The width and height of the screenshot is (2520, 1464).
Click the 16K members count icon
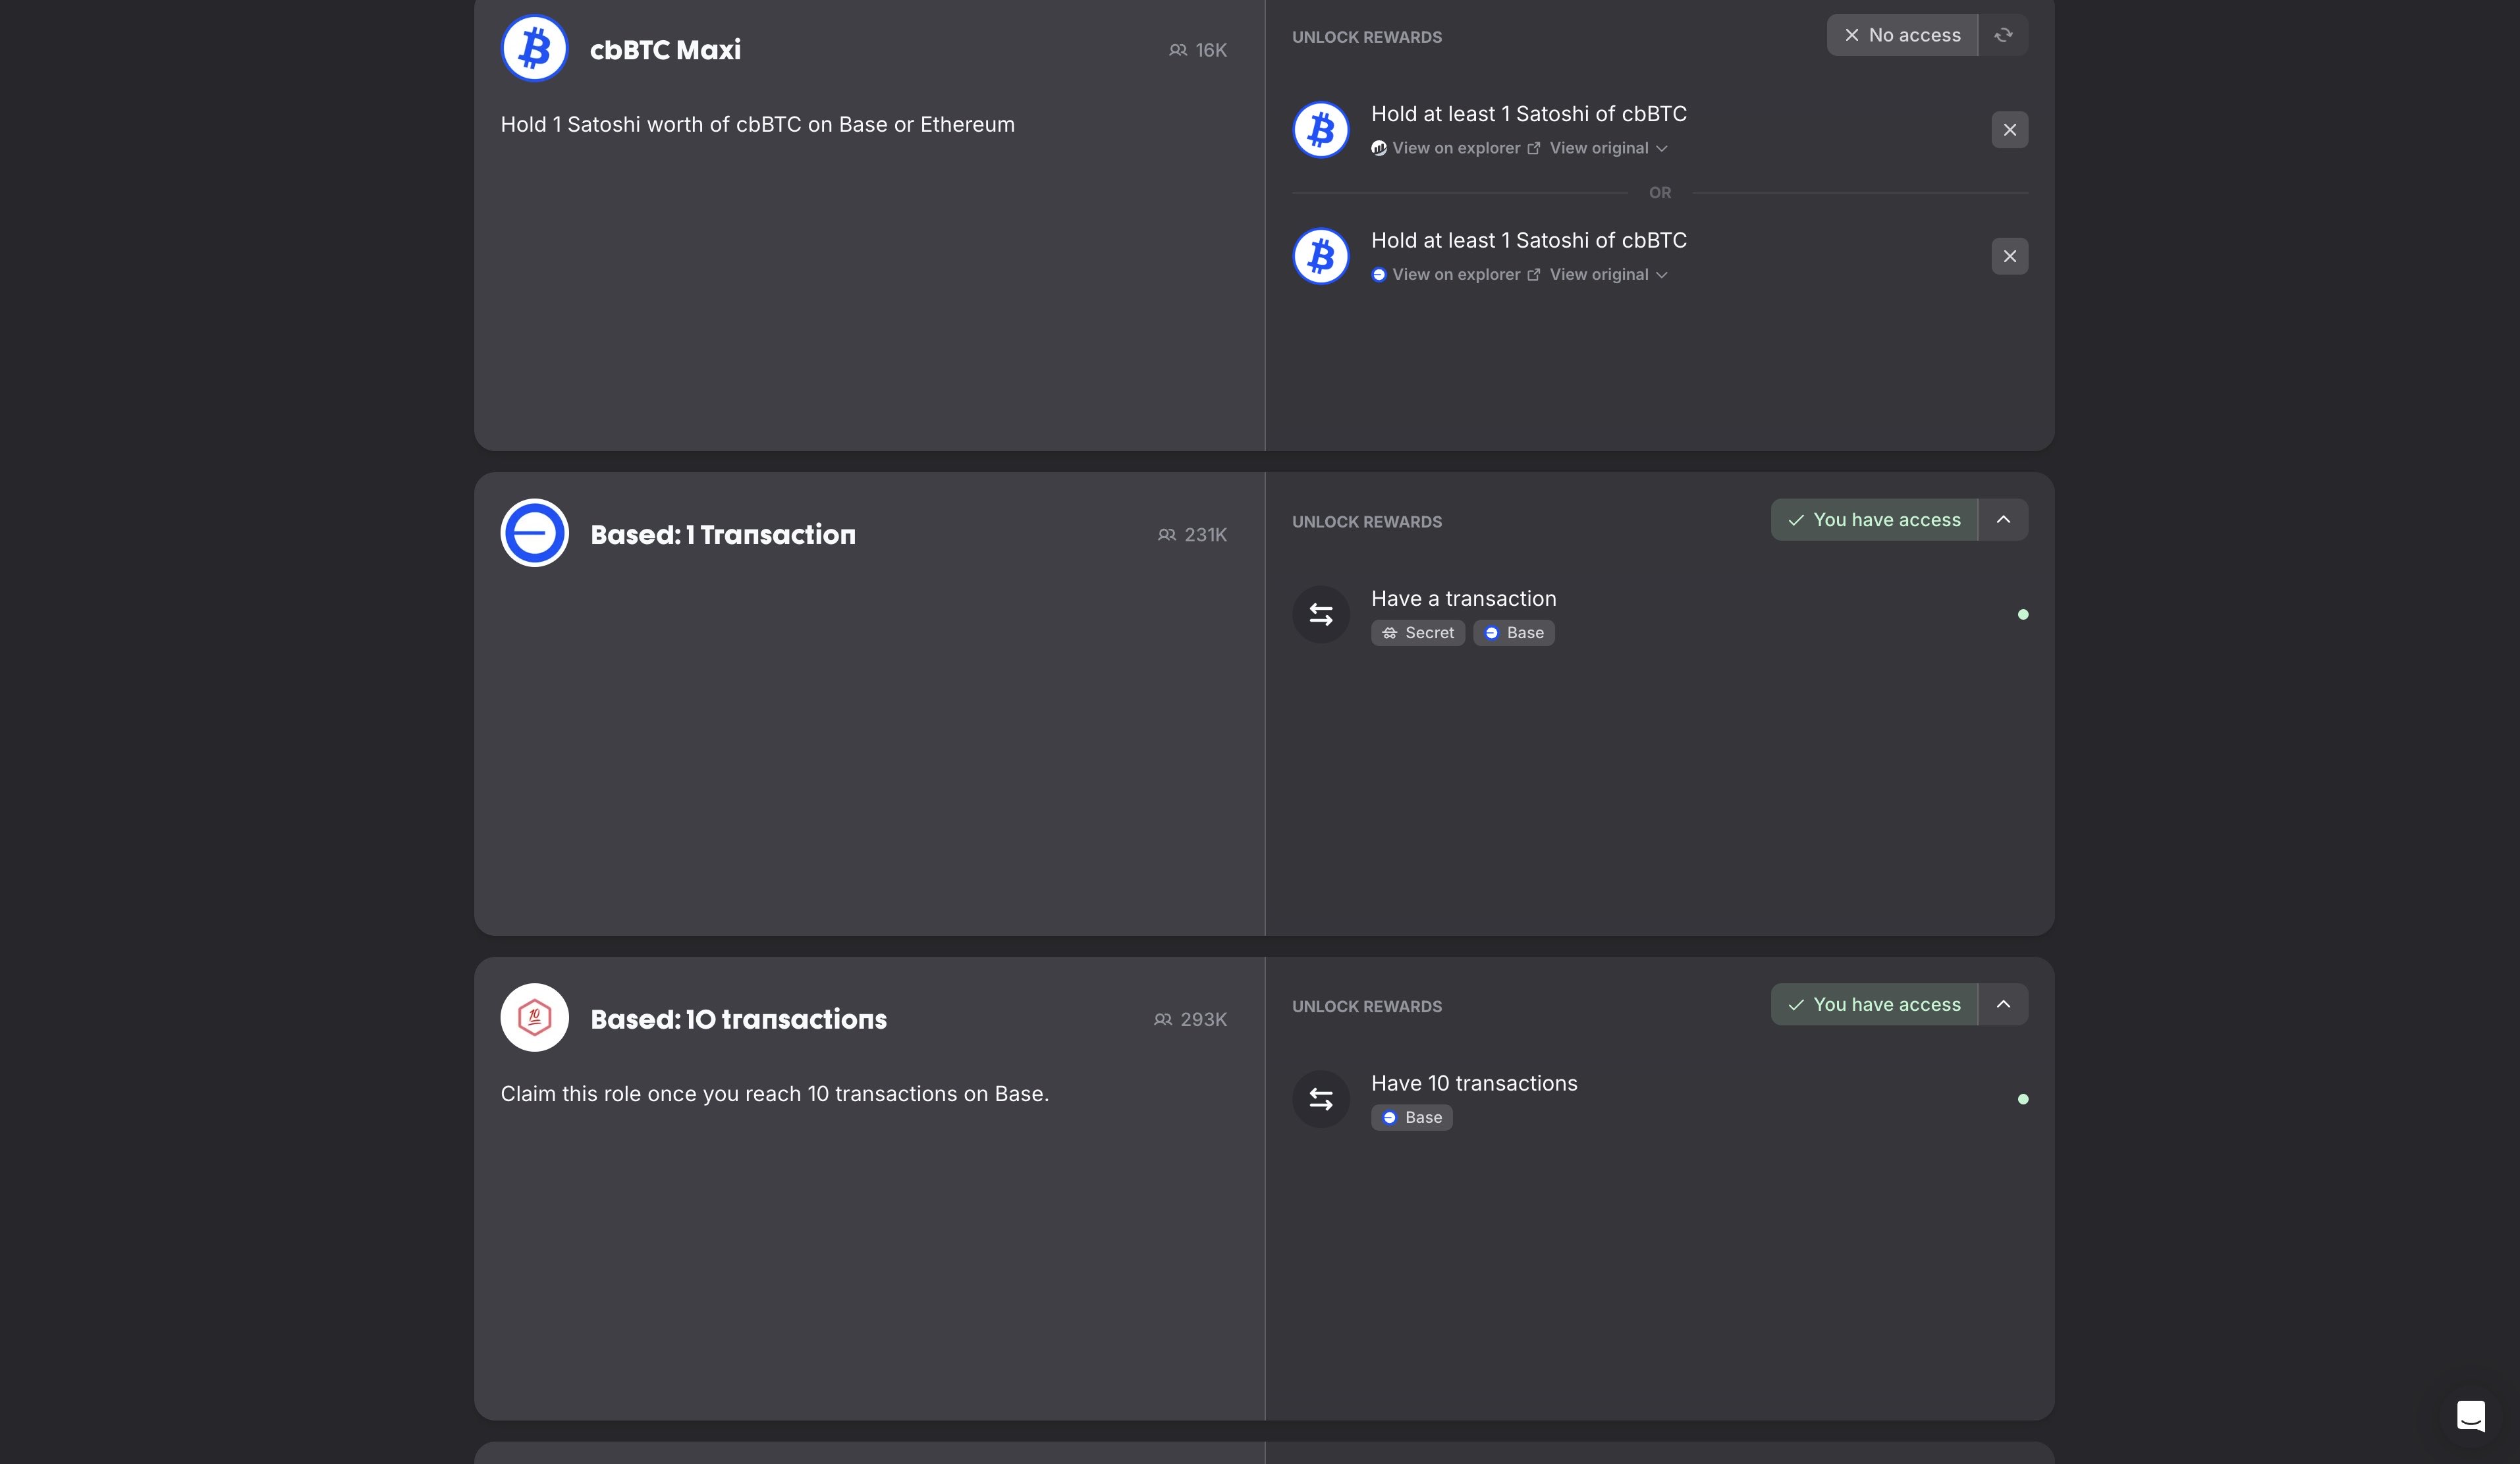(1178, 50)
